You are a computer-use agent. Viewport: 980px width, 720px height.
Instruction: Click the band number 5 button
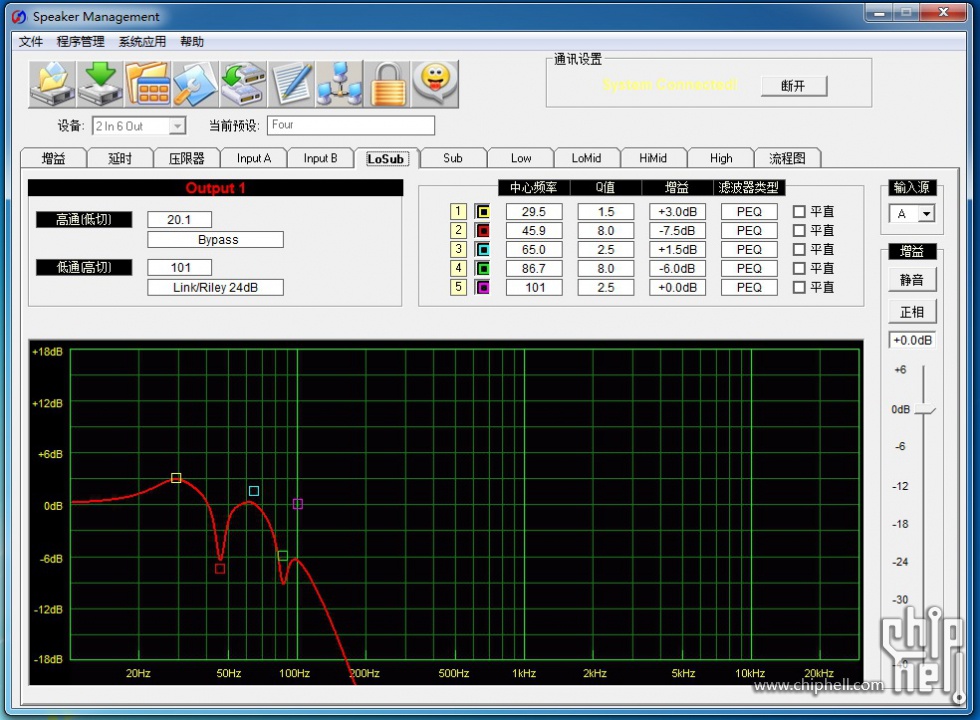click(x=458, y=288)
